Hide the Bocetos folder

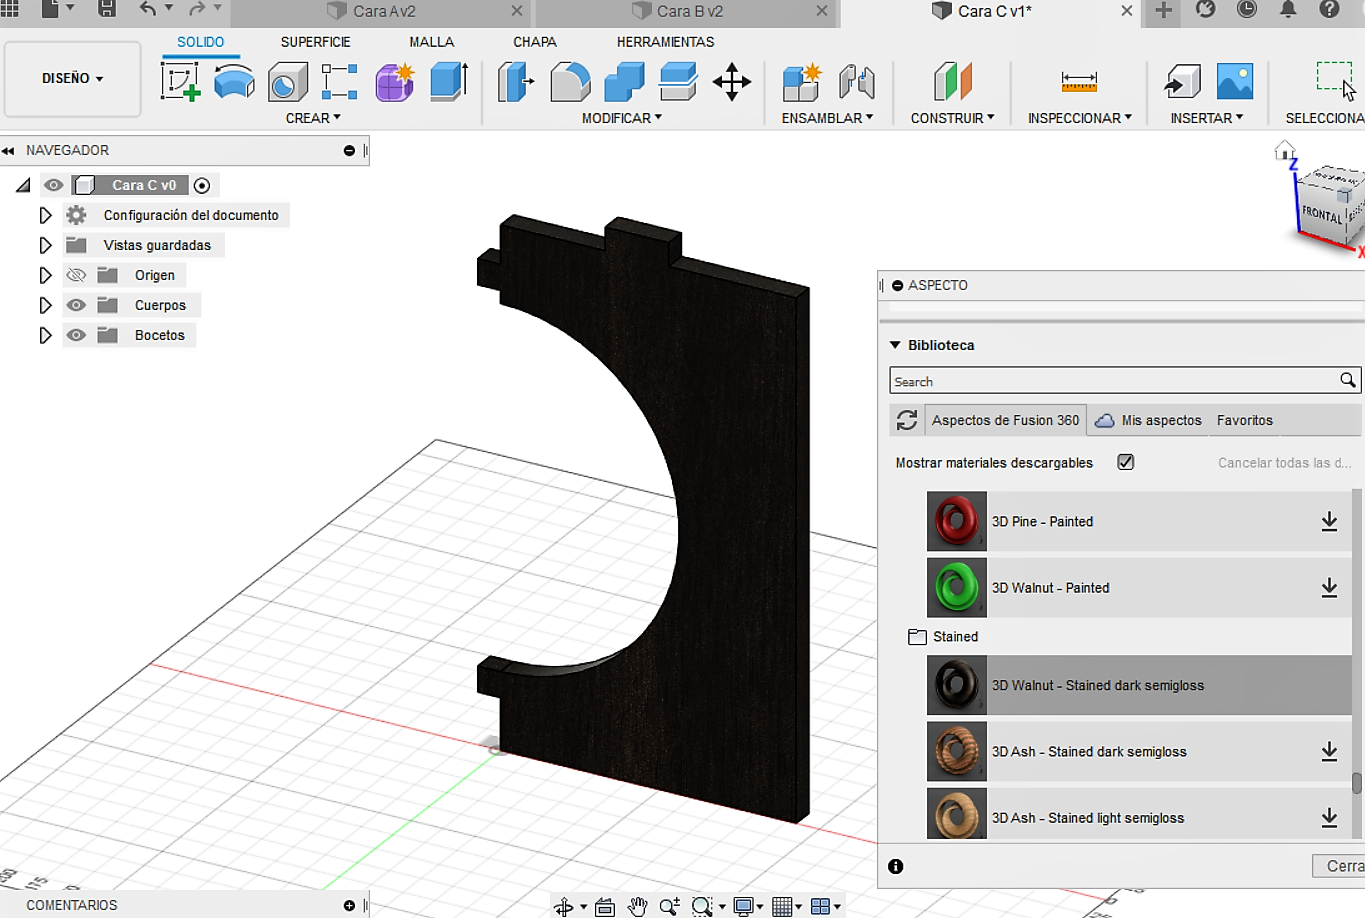(76, 335)
